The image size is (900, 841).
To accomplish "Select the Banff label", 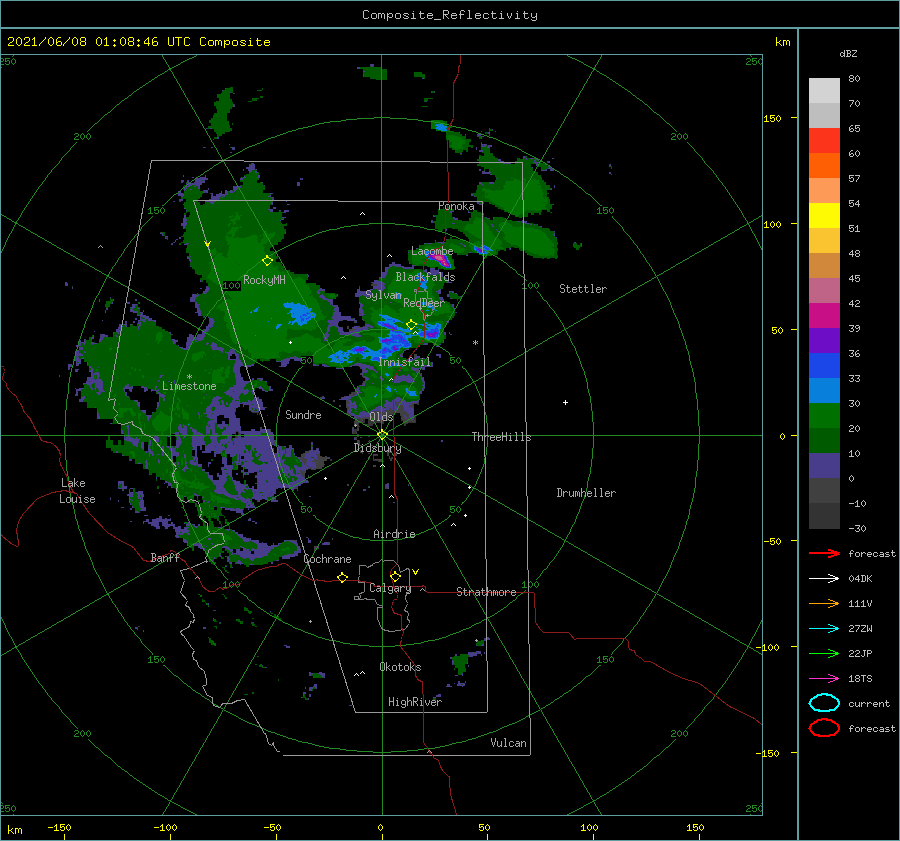I will 165,557.
